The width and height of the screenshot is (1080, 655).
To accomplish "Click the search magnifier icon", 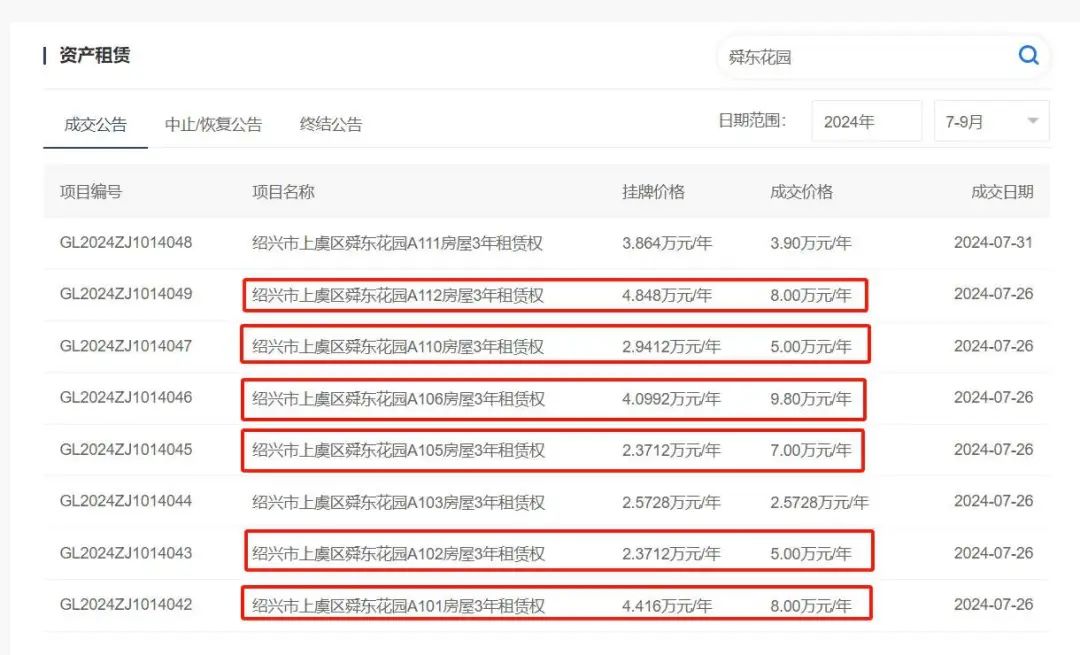I will (1028, 56).
